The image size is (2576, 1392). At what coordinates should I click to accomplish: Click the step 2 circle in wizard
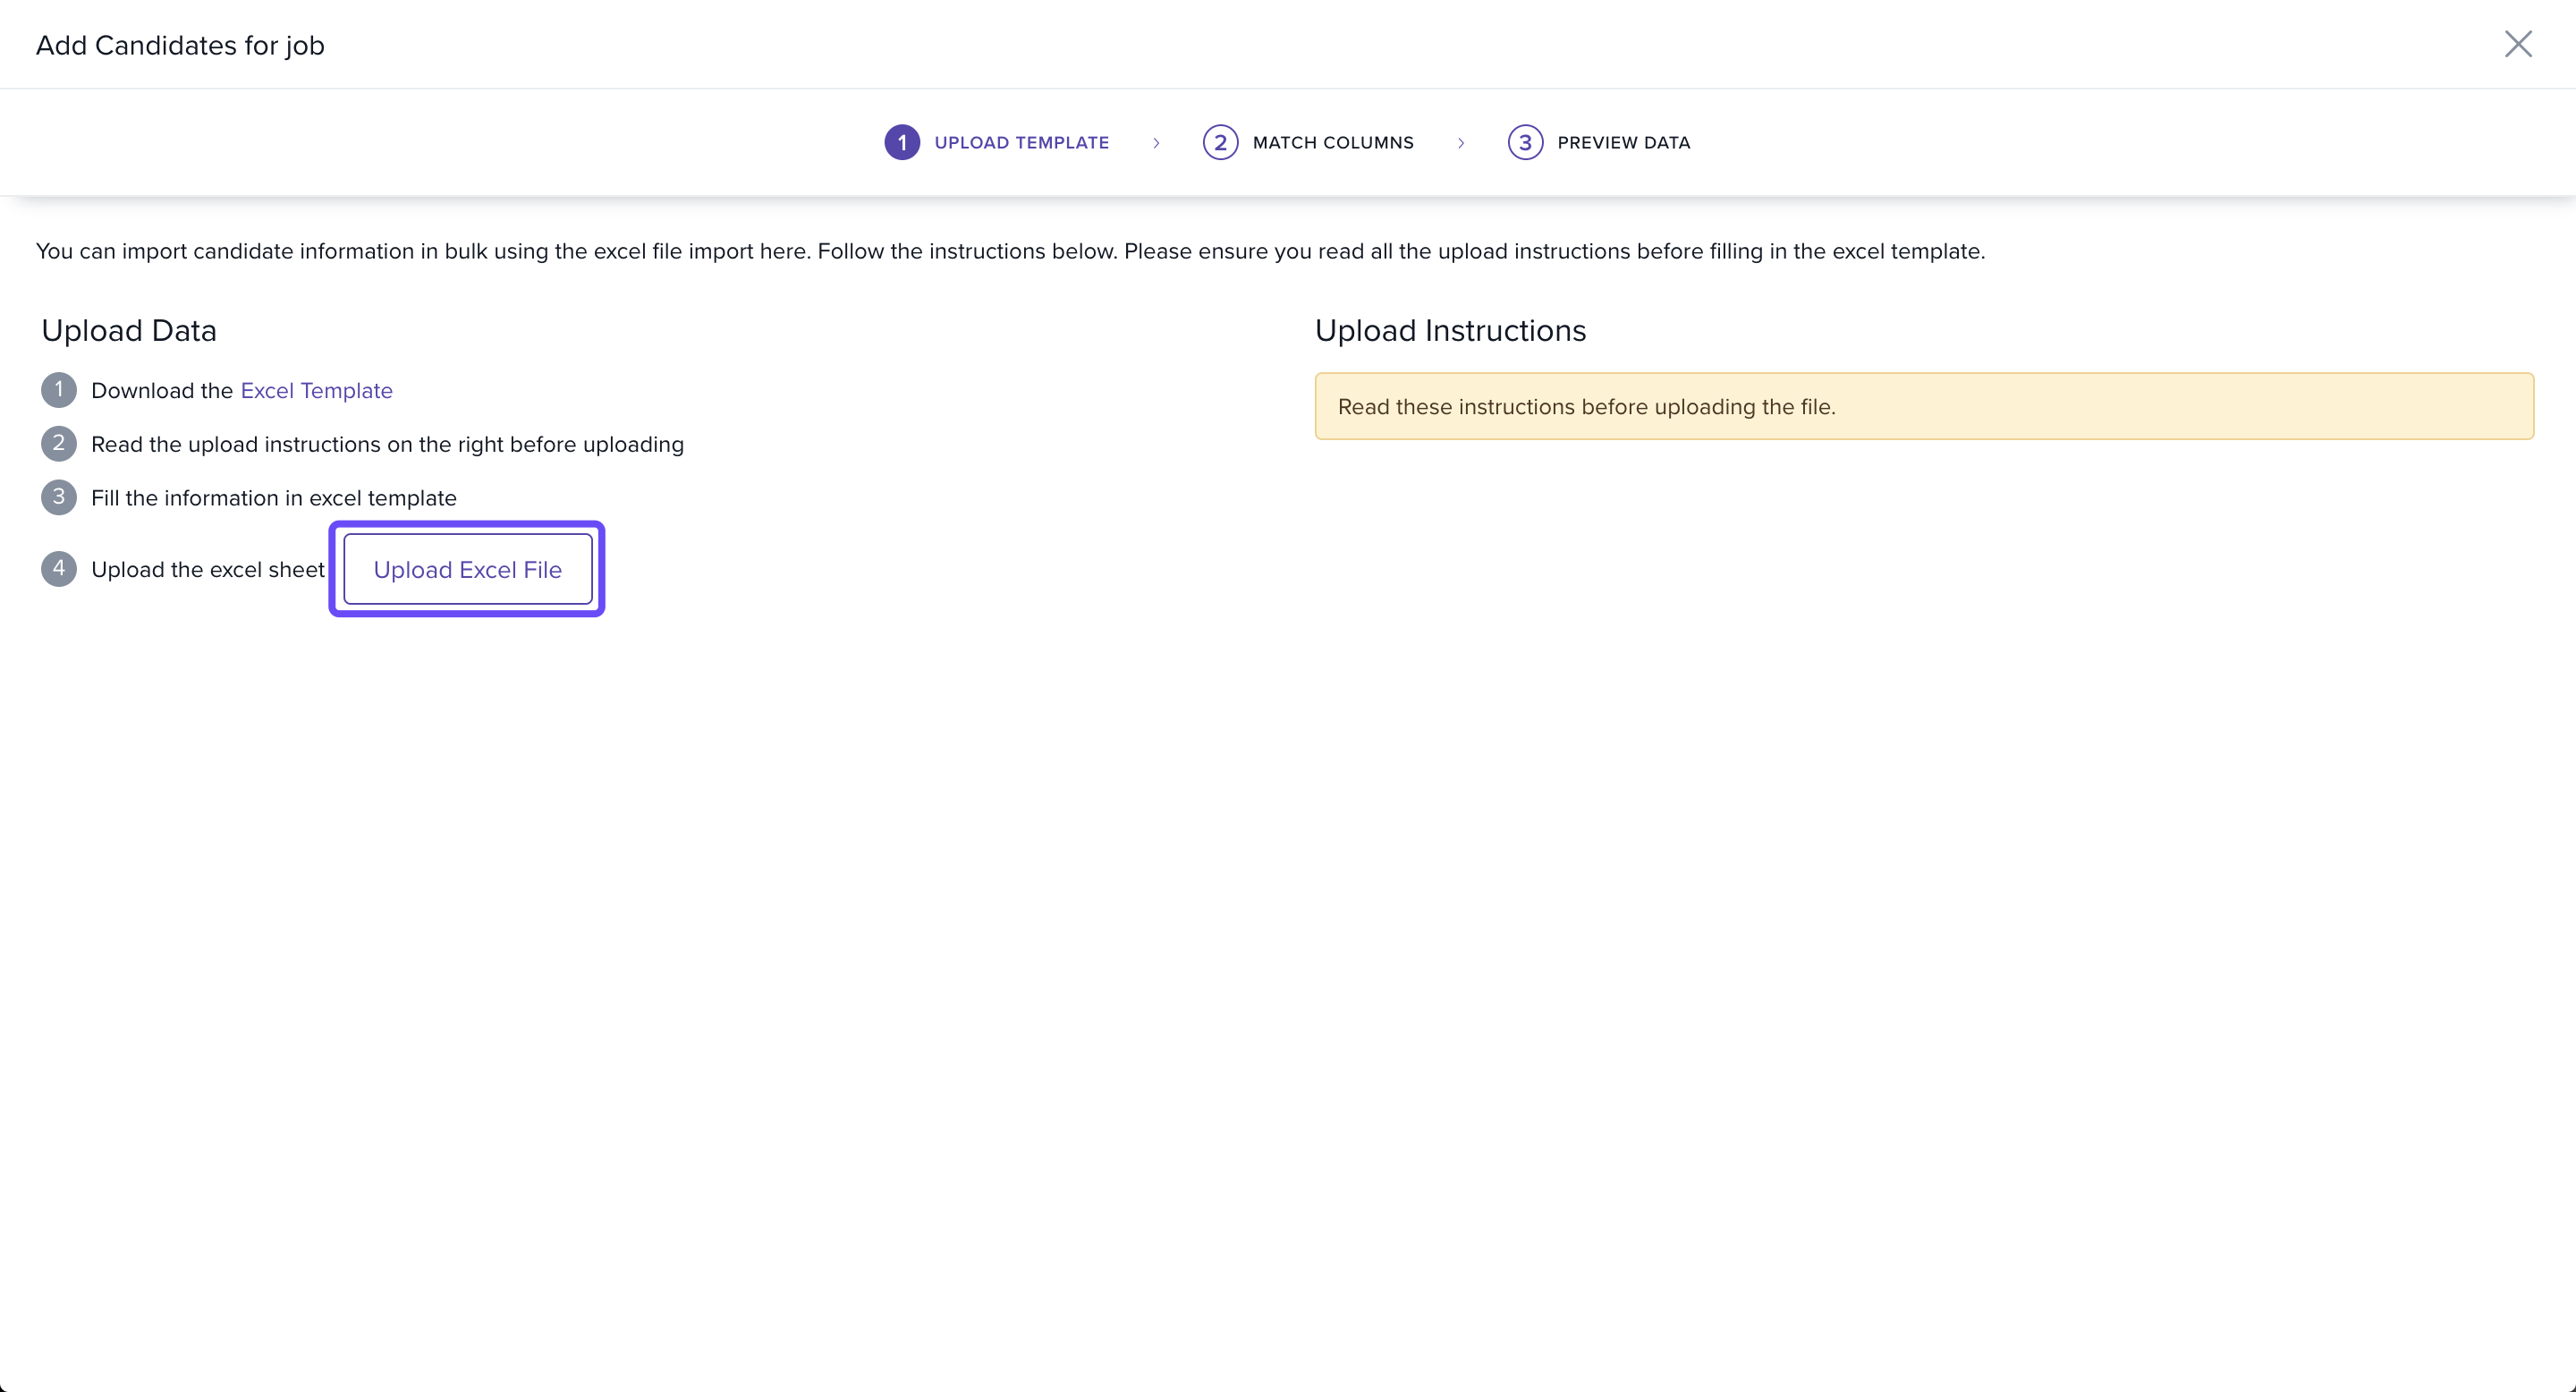[x=1219, y=143]
